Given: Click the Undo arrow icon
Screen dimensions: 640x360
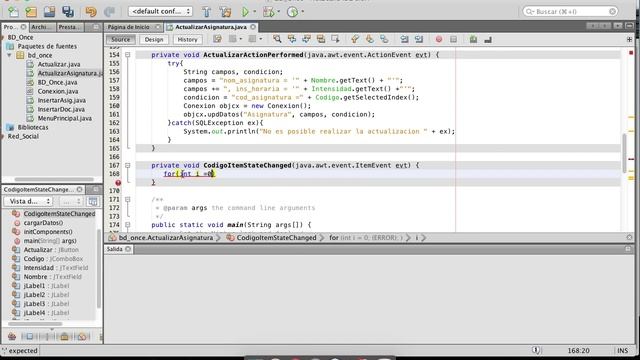Looking at the screenshot, I should point(91,11).
